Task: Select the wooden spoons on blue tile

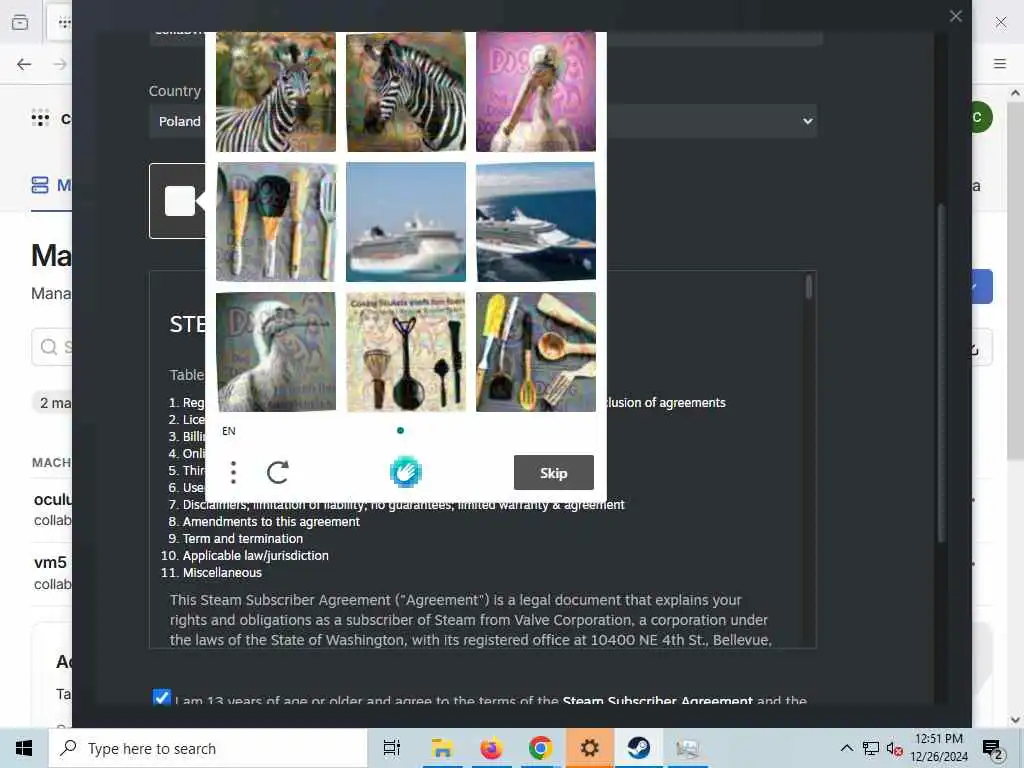Action: coord(536,351)
